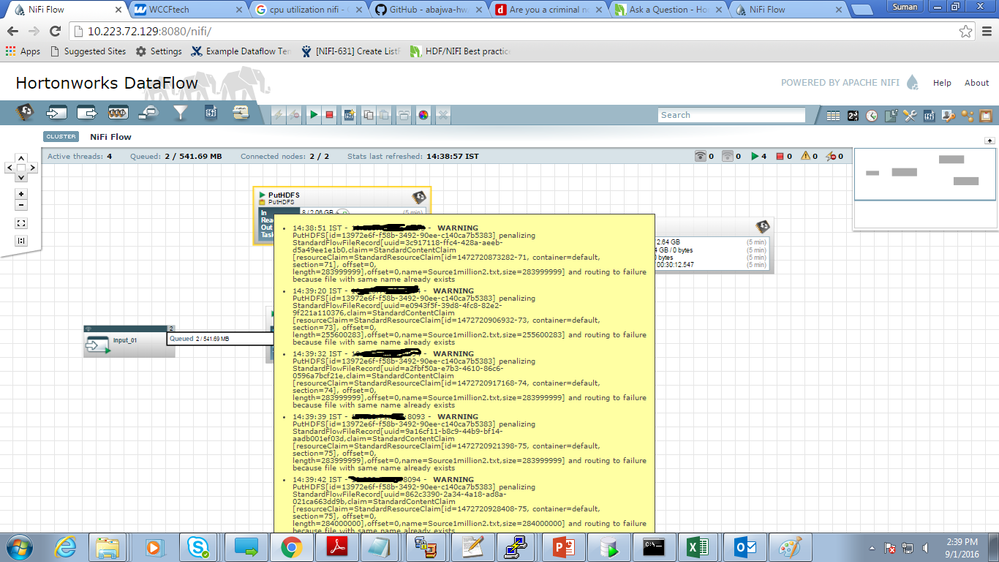Select the Template component icon
Screen dimensions: 999x562
(211, 113)
